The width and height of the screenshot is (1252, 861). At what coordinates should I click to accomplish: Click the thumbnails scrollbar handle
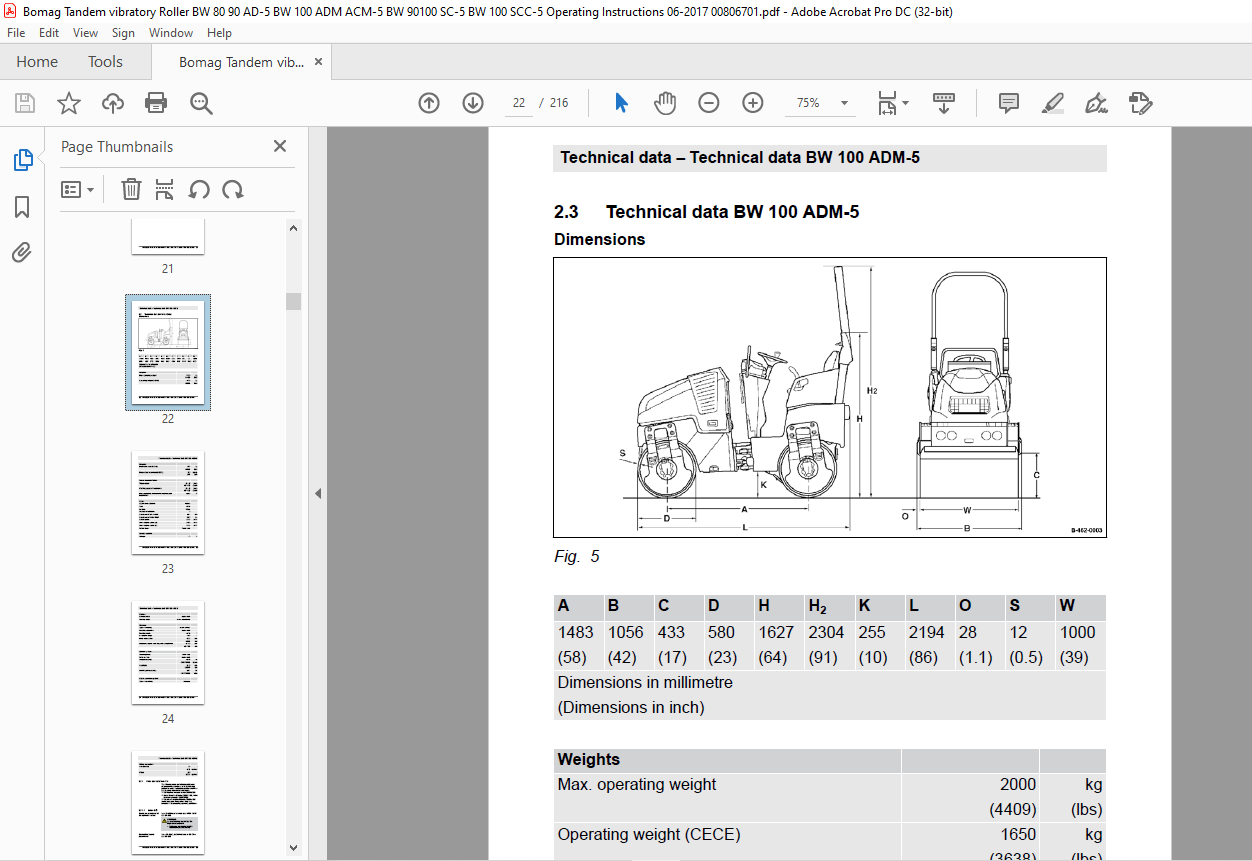[293, 301]
